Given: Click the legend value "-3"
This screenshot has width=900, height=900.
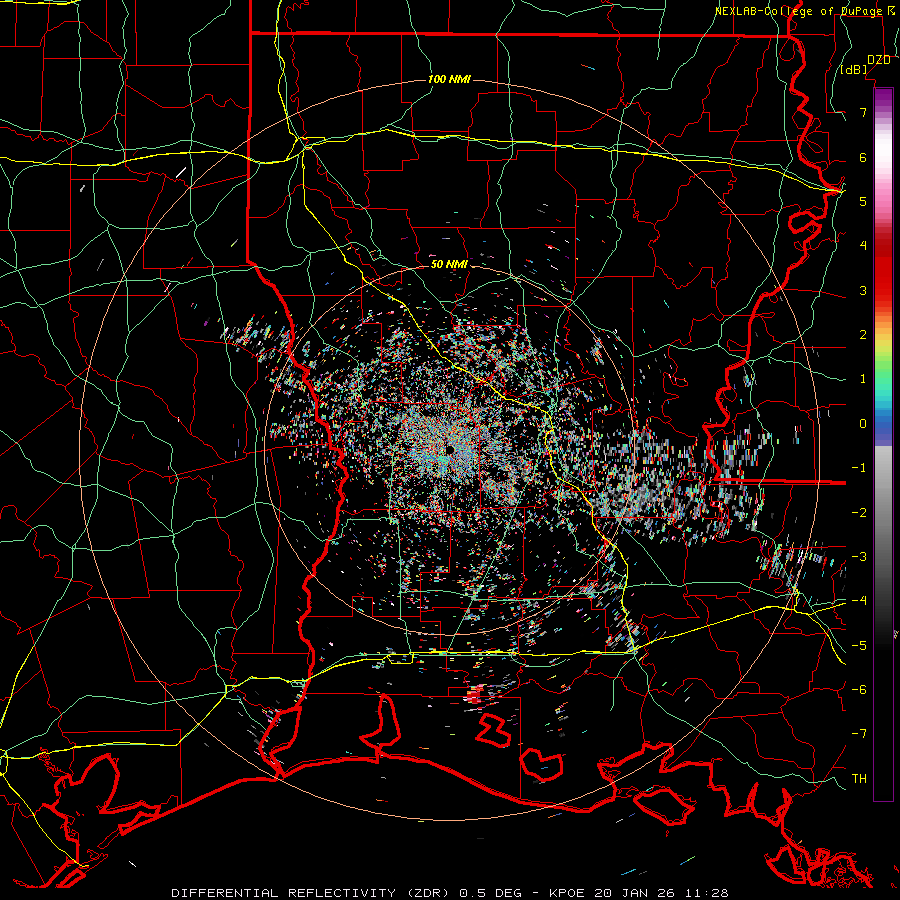Looking at the screenshot, I should coord(859,557).
